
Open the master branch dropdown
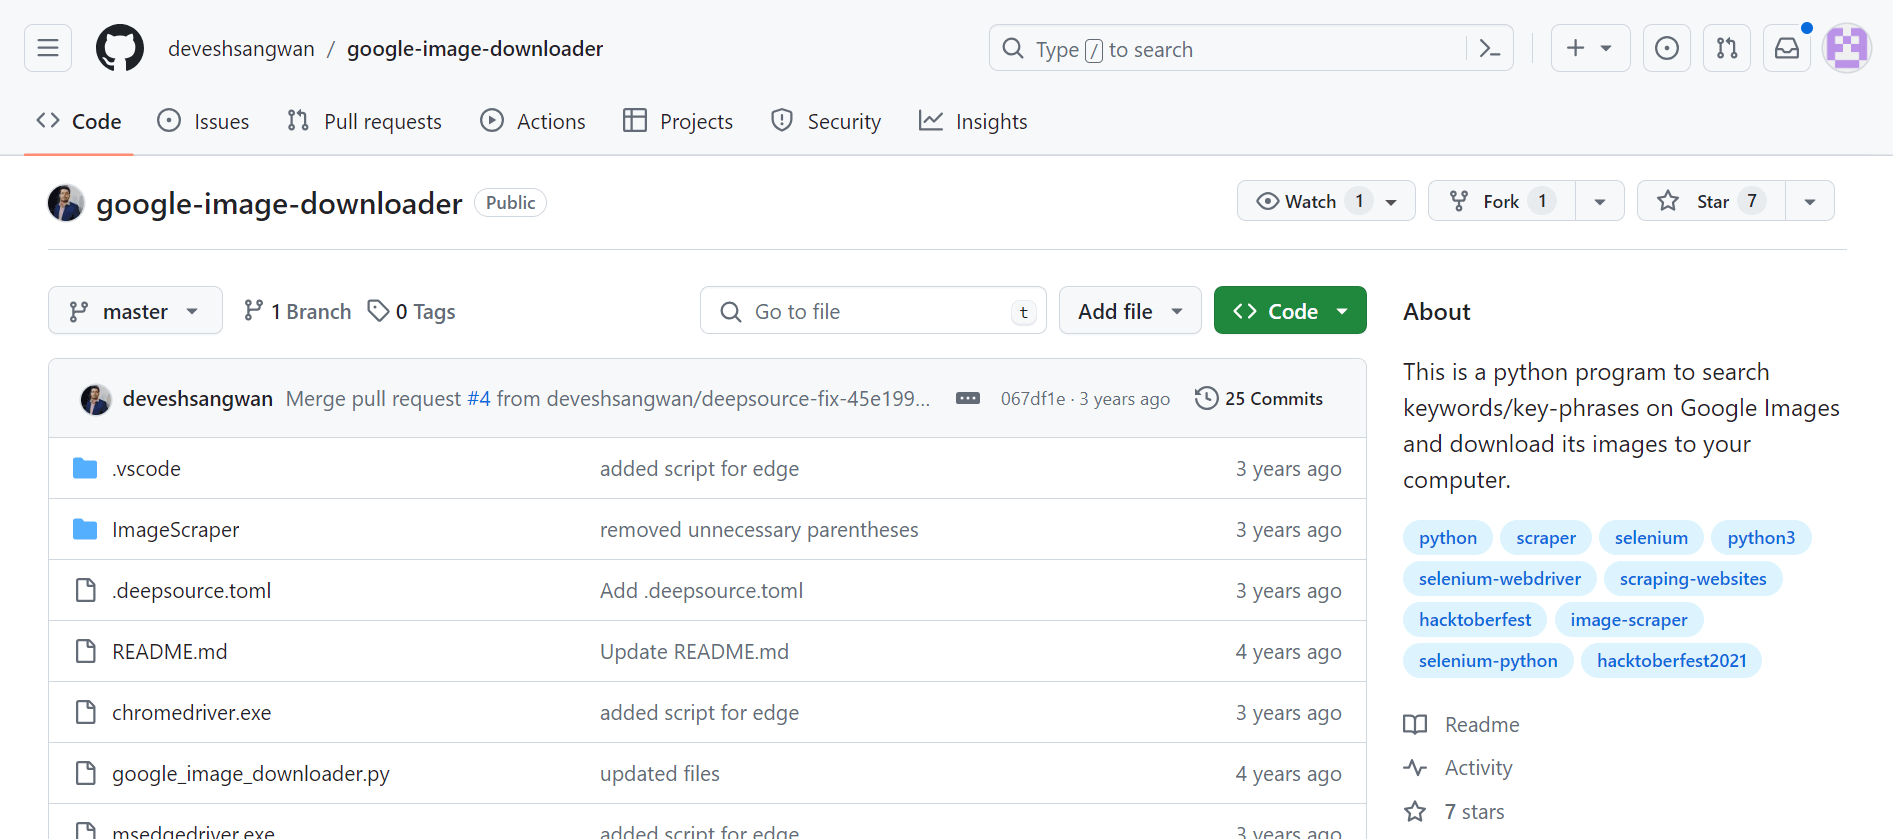coord(135,311)
